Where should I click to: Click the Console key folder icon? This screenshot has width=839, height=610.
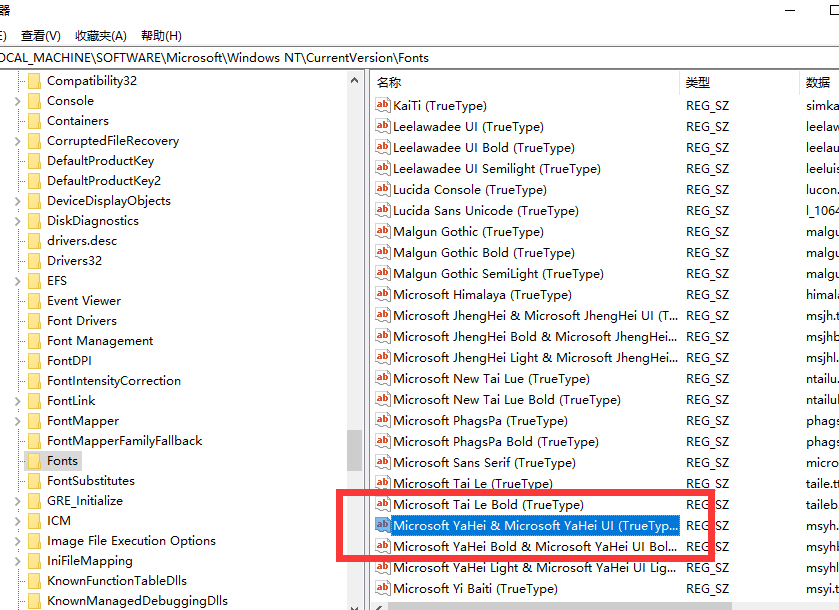coord(36,100)
